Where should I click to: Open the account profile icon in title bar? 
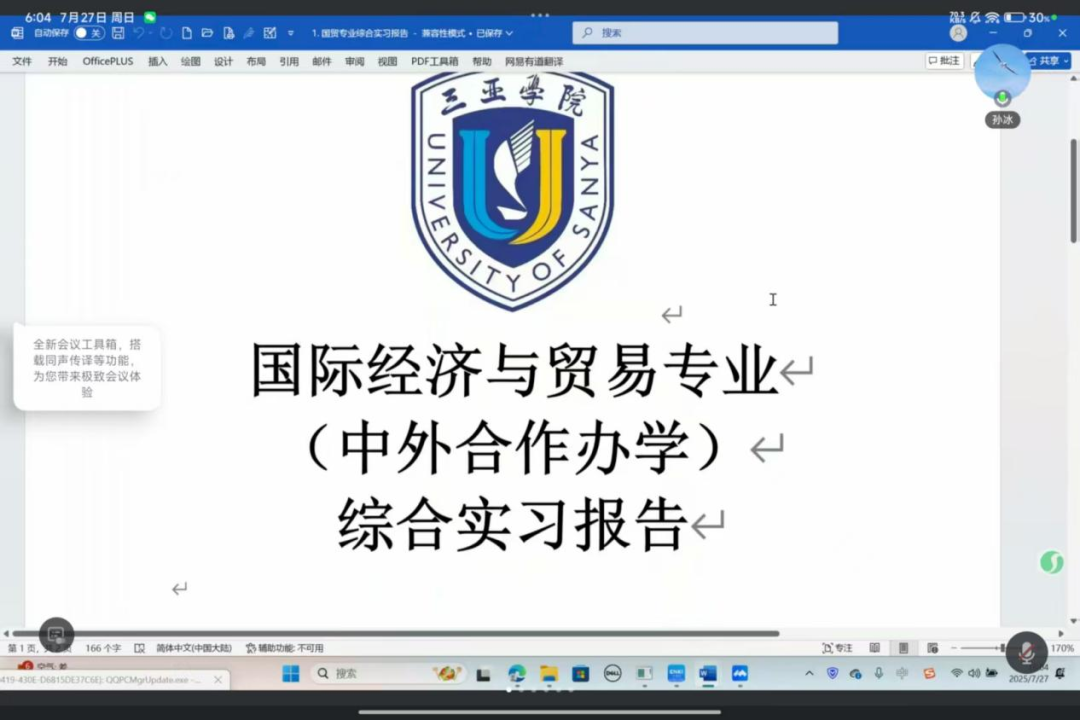tap(958, 32)
